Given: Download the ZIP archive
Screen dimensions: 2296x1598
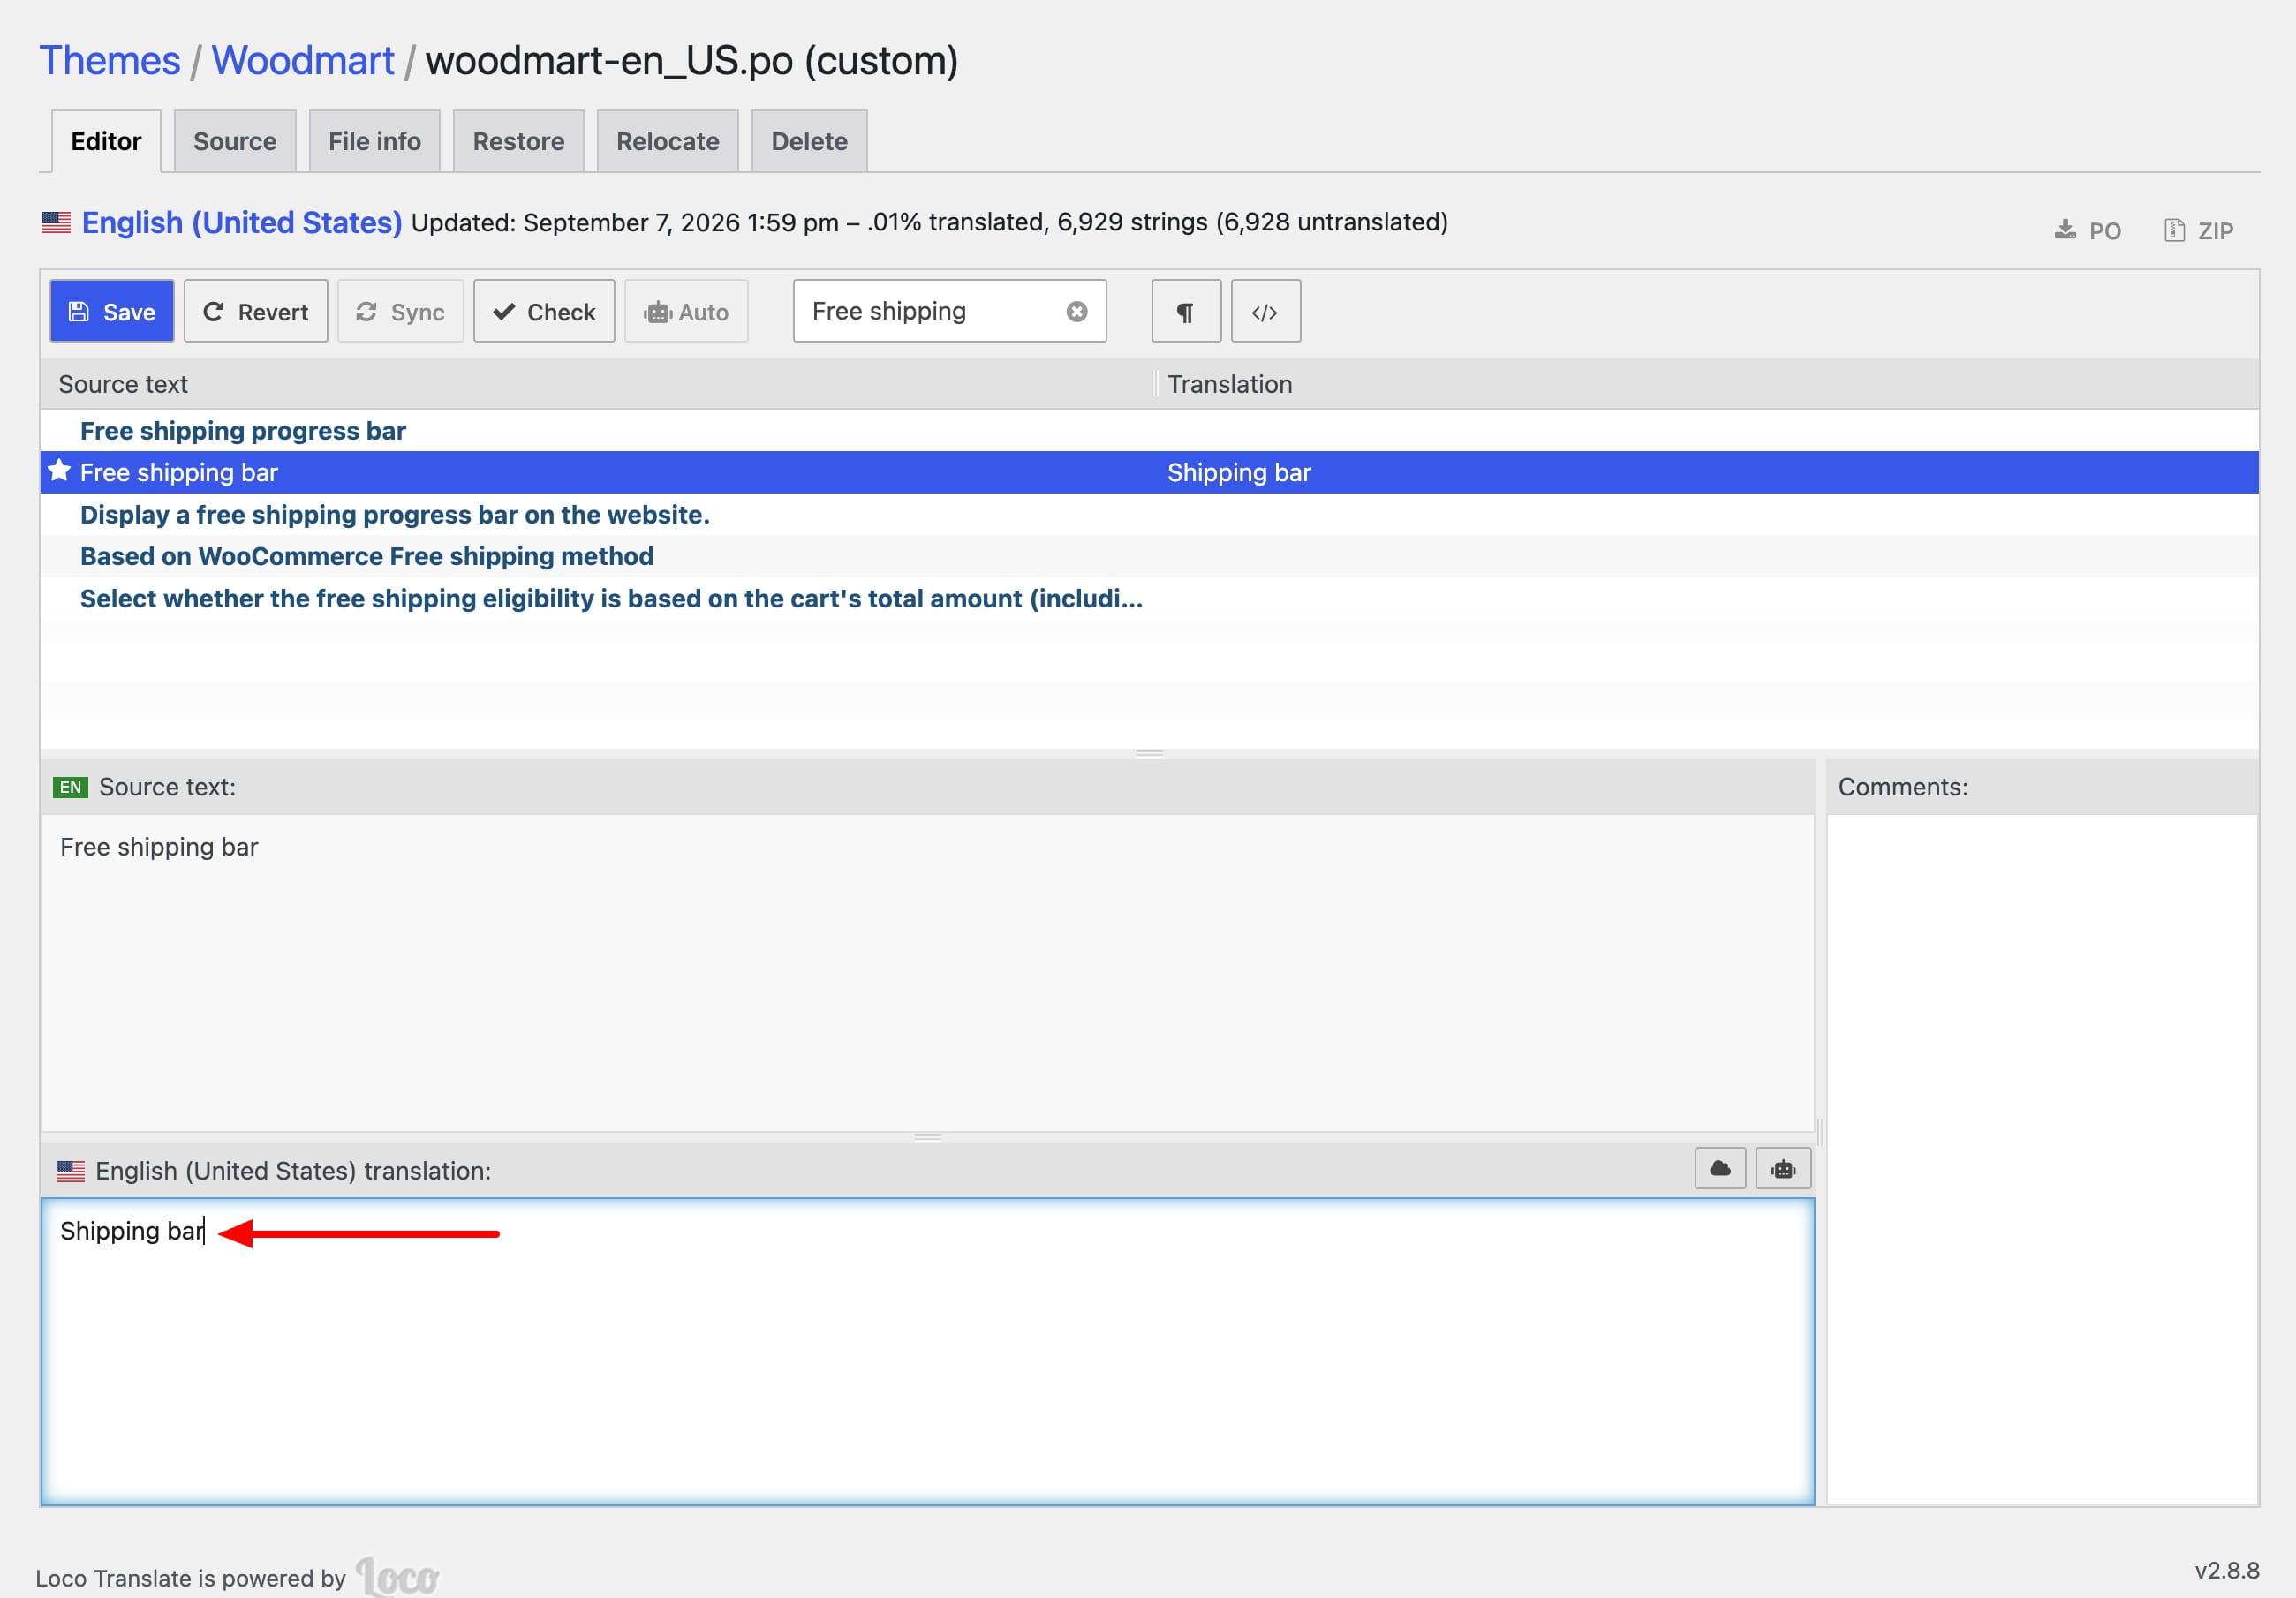Looking at the screenshot, I should (2199, 231).
